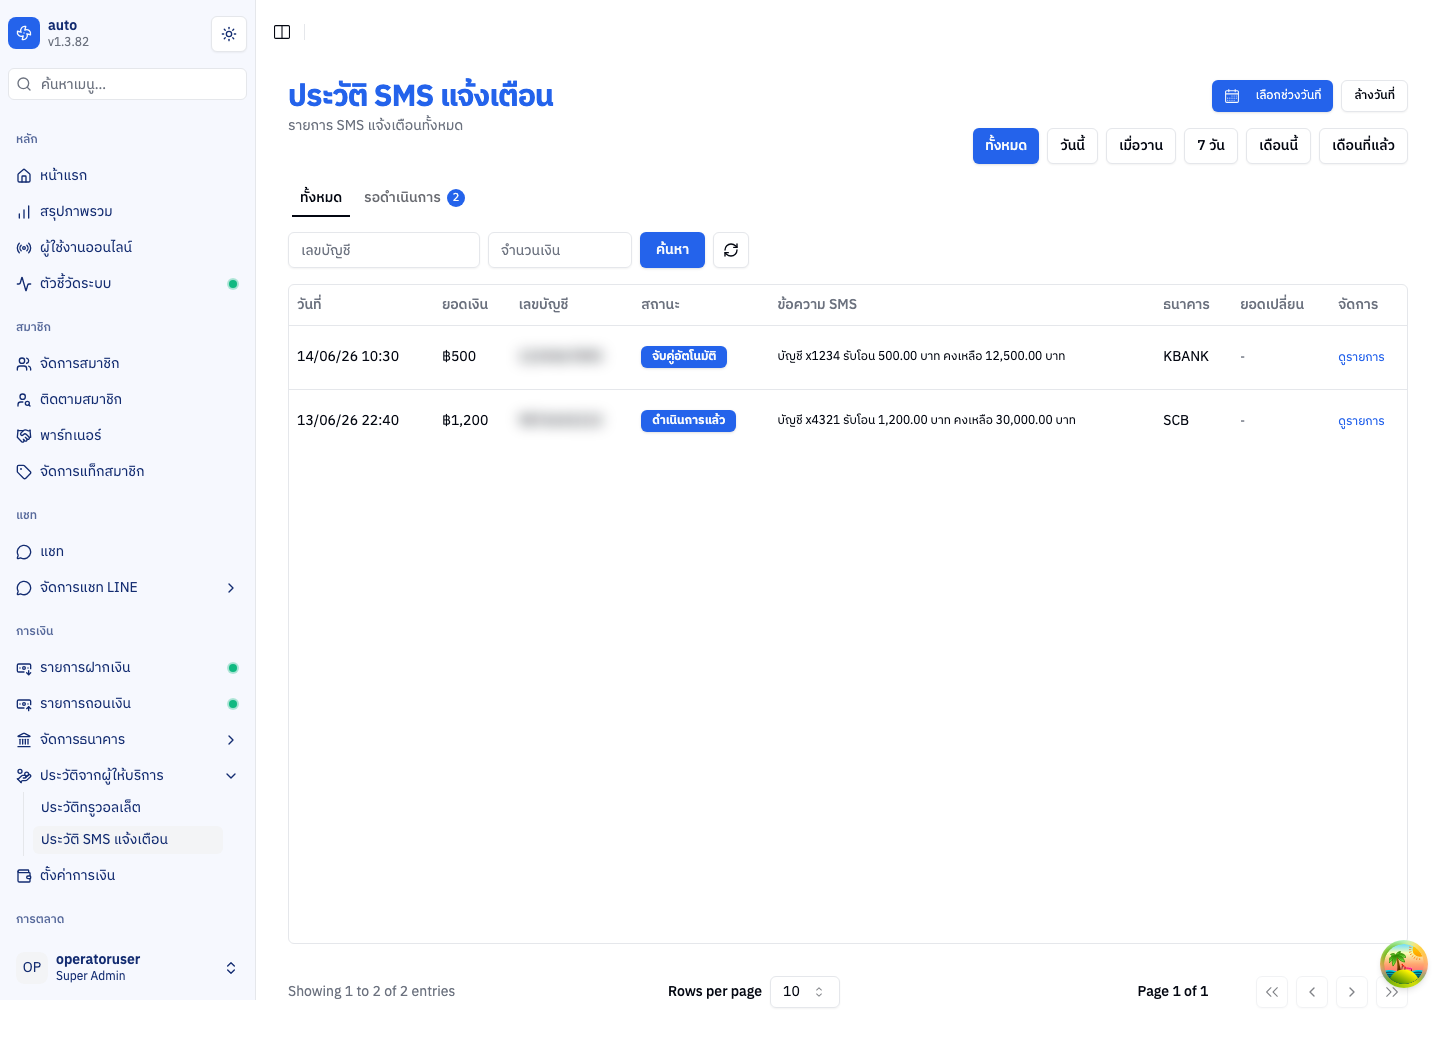Click the ดำเนินการแล้ว status badge
The image size is (1440, 1040).
(688, 421)
